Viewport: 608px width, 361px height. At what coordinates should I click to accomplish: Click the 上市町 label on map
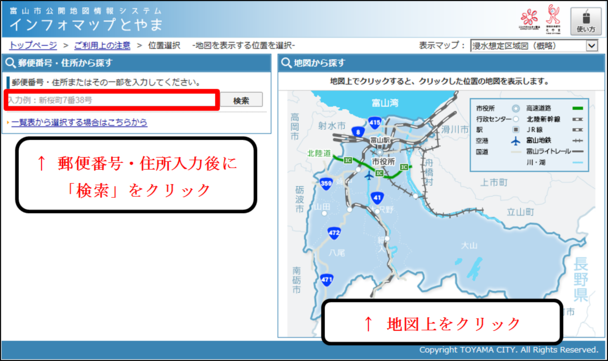tap(494, 182)
